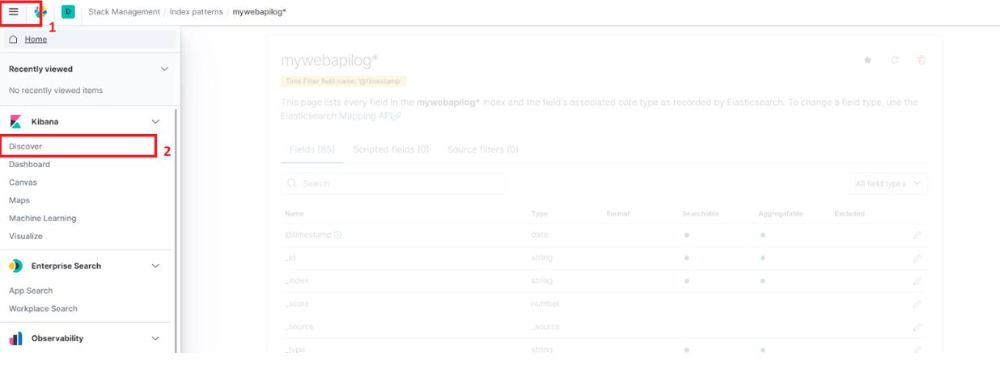The image size is (1000, 390).
Task: Open Canvas in the Kibana menu
Action: [23, 182]
